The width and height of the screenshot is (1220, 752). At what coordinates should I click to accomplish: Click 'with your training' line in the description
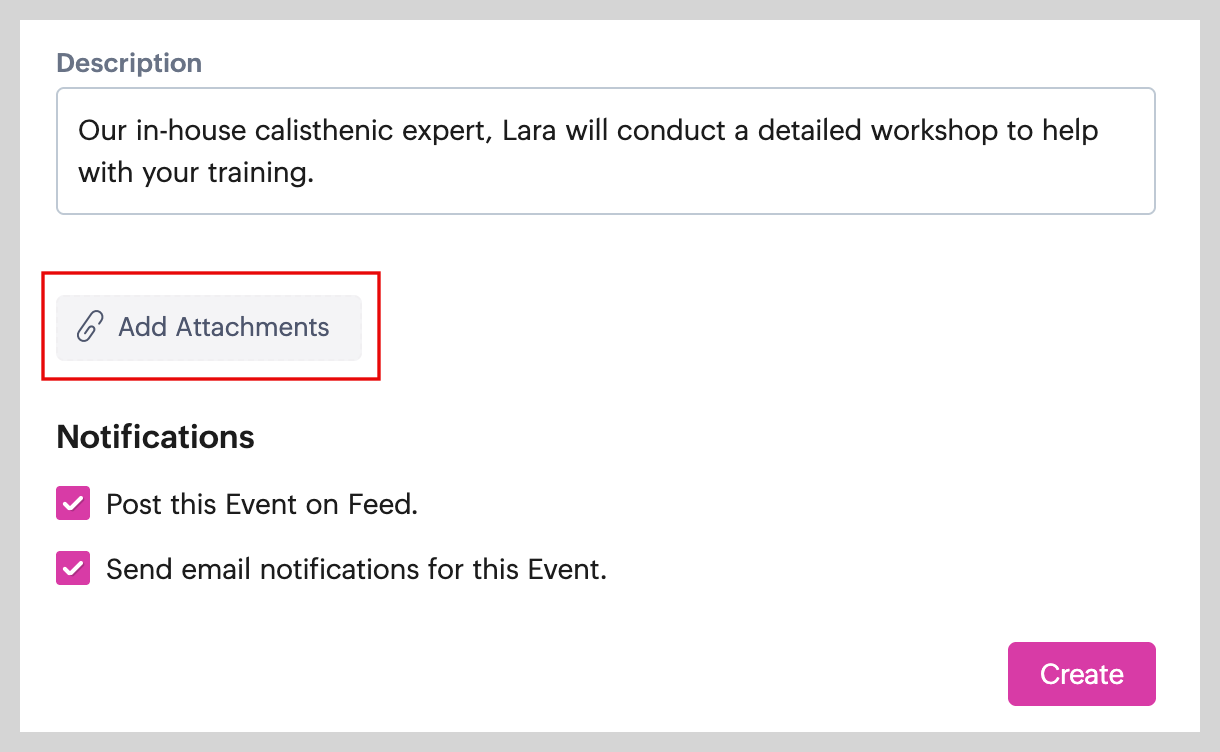point(195,173)
